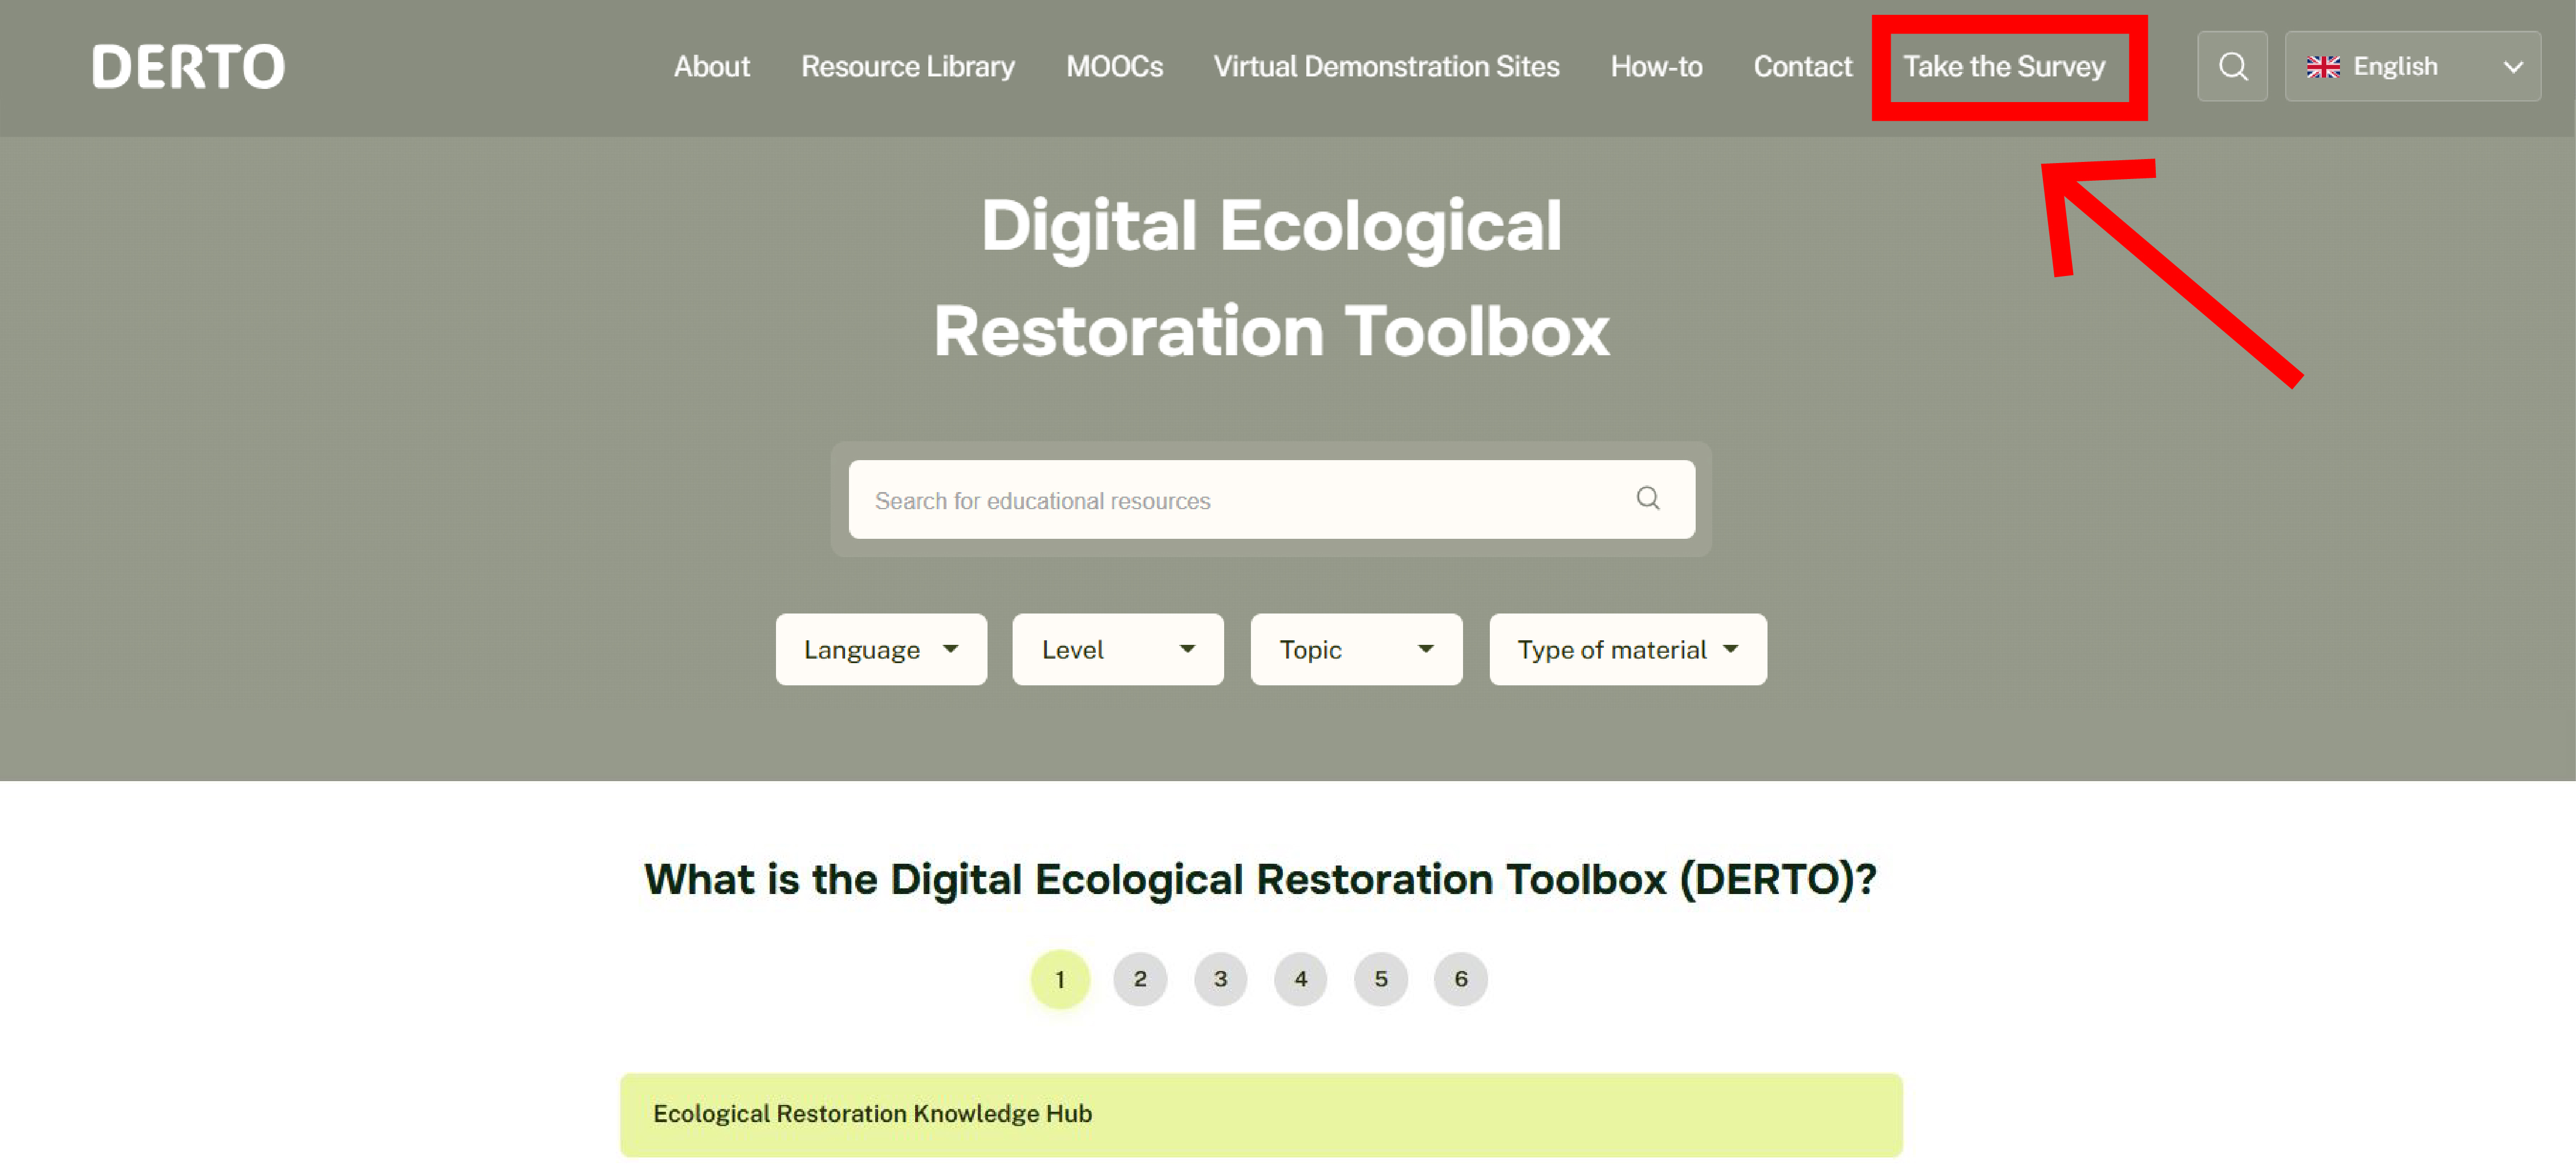Select step 4 circle
The width and height of the screenshot is (2576, 1166).
click(1300, 978)
